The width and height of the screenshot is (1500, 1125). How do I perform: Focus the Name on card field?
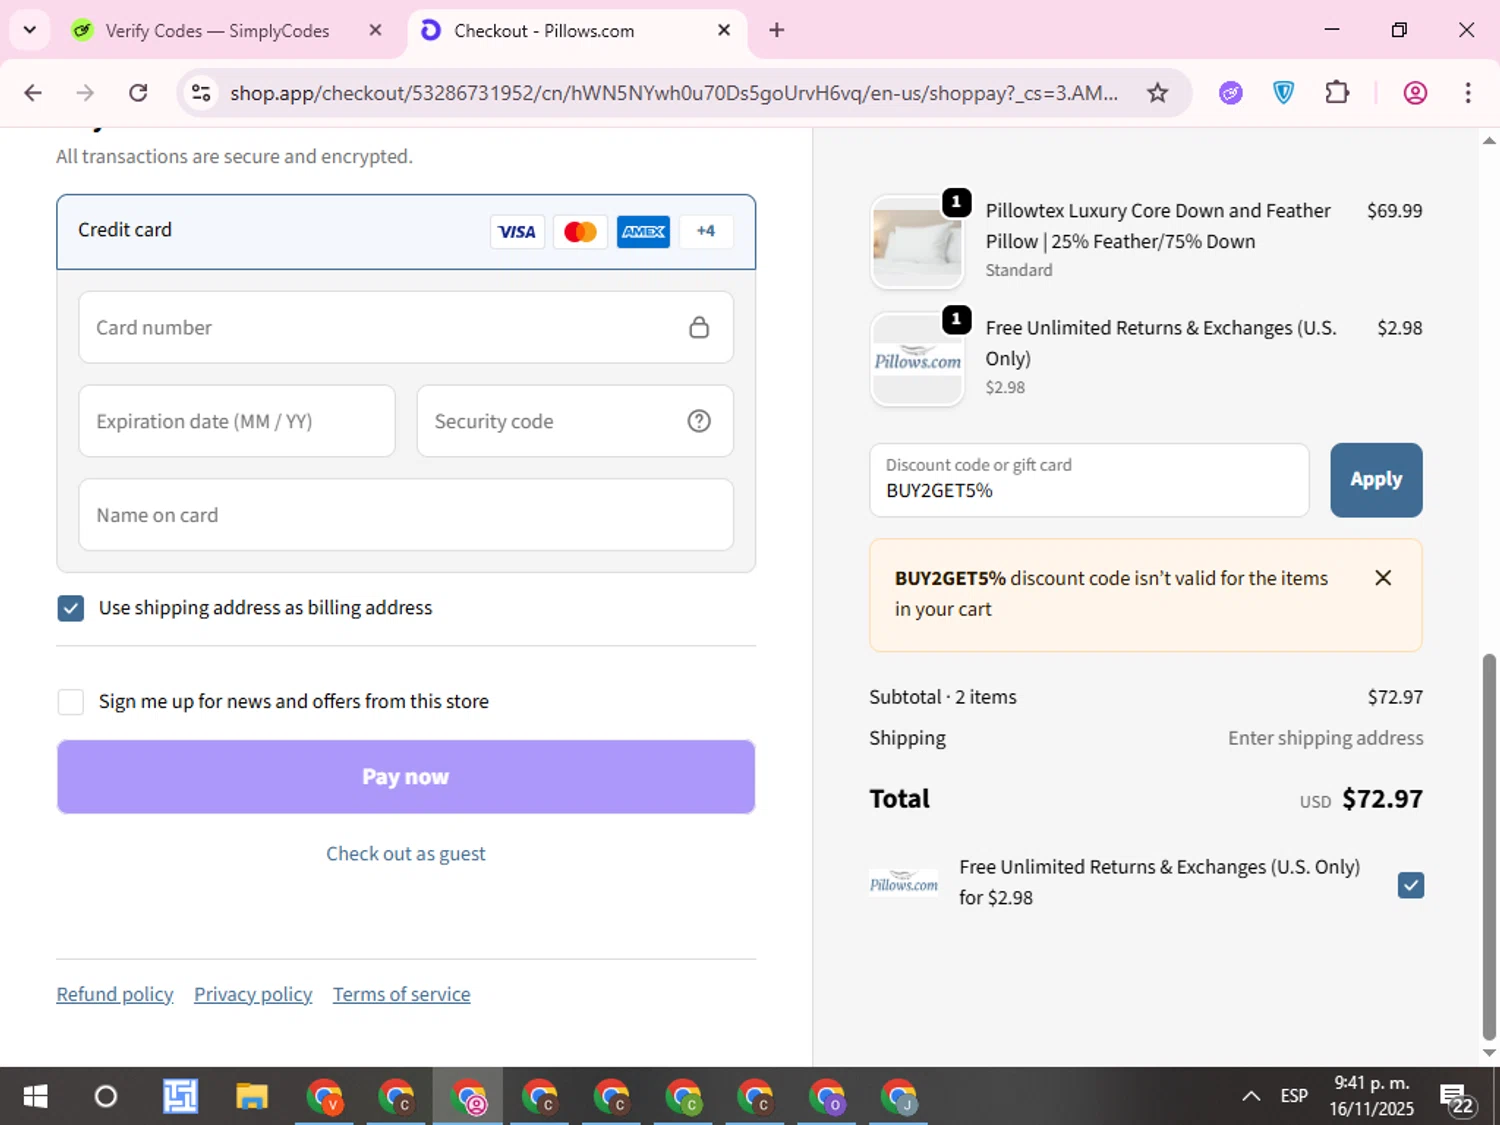[406, 515]
